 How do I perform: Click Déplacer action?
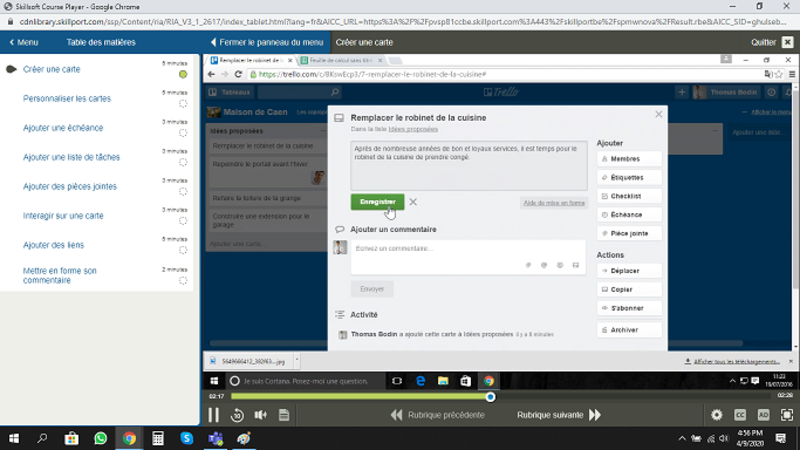click(629, 271)
